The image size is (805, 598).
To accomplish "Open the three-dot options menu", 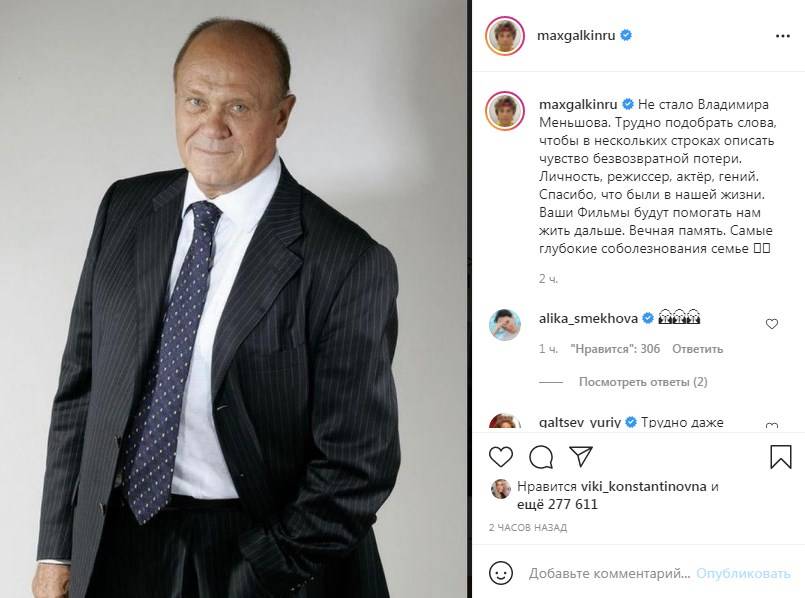I will [x=782, y=36].
